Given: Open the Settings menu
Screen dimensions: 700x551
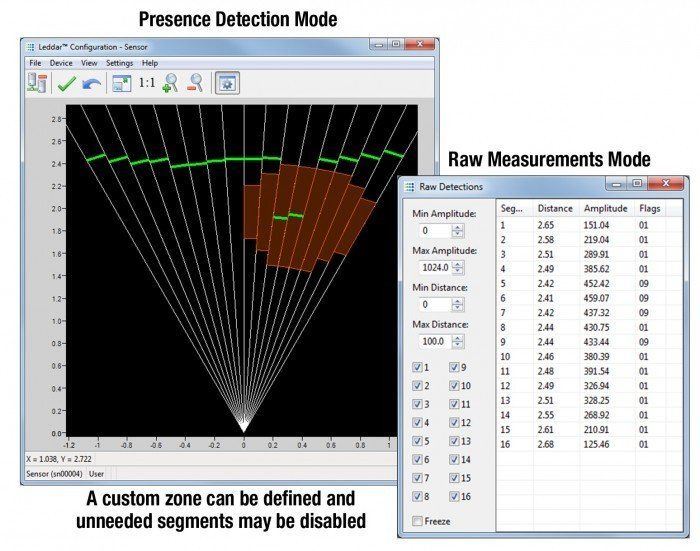Looking at the screenshot, I should click(119, 63).
